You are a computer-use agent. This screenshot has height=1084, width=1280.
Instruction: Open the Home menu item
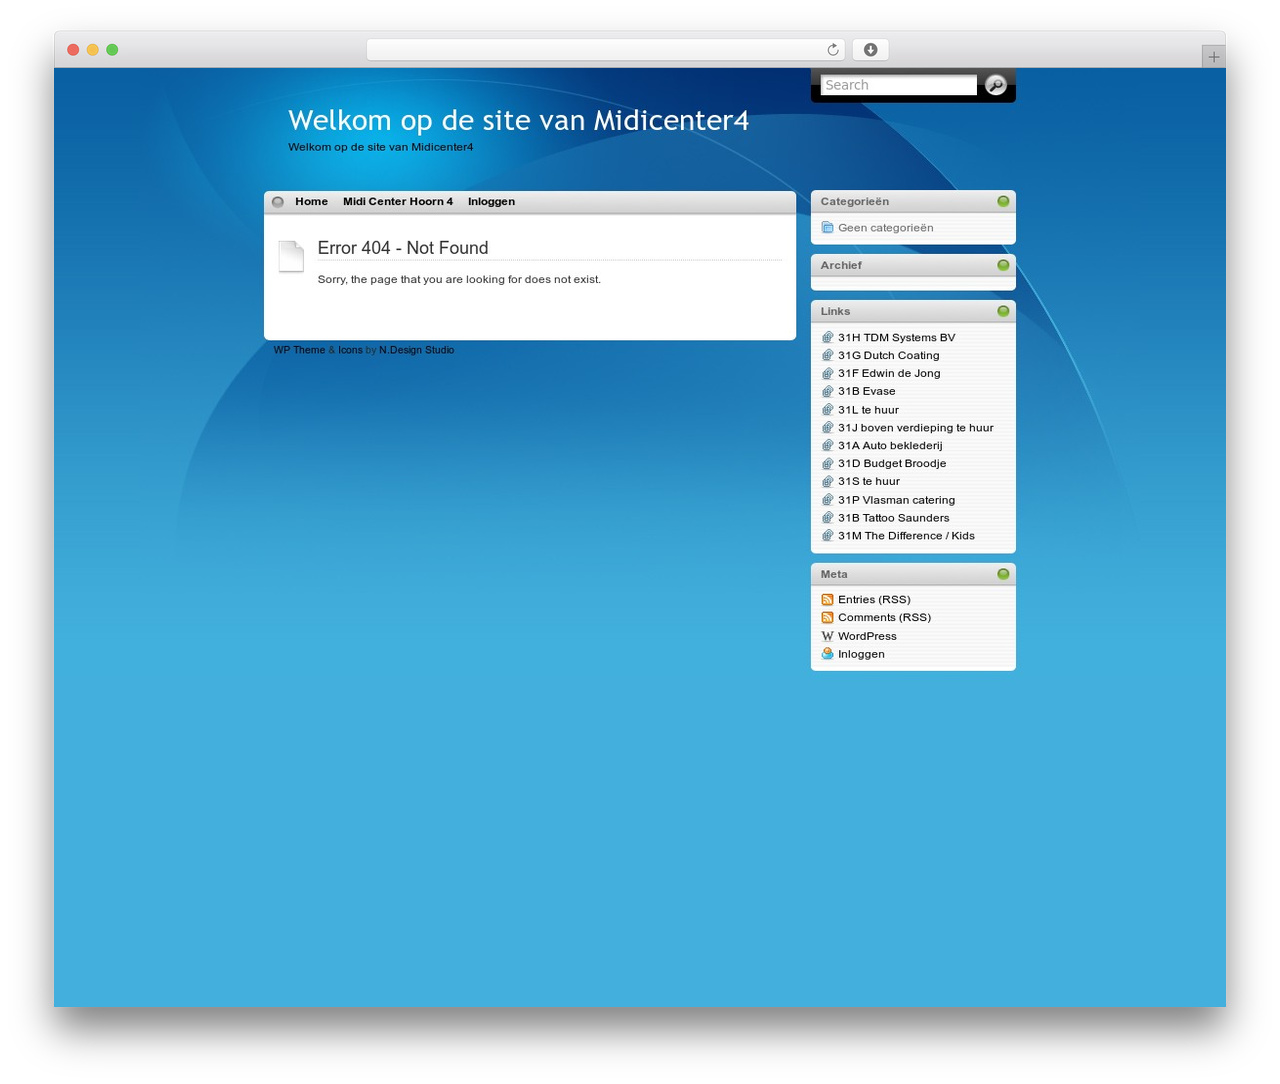(x=311, y=202)
